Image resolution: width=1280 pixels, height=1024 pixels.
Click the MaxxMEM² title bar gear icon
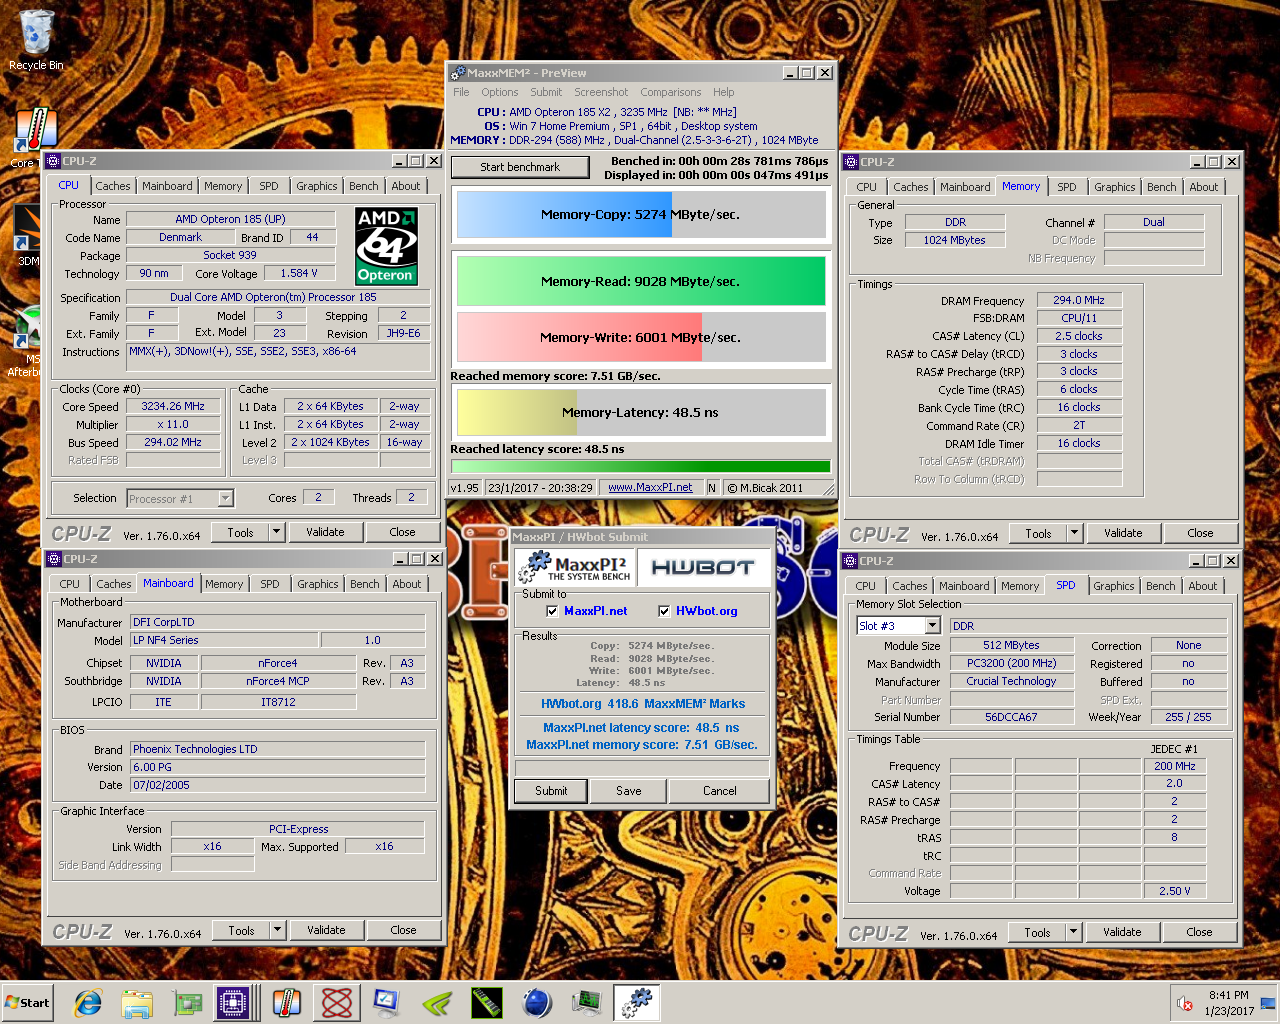tap(459, 73)
